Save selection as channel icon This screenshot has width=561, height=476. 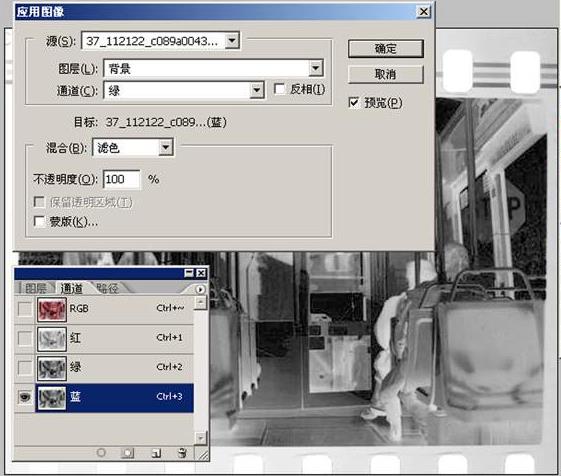pyautogui.click(x=127, y=453)
